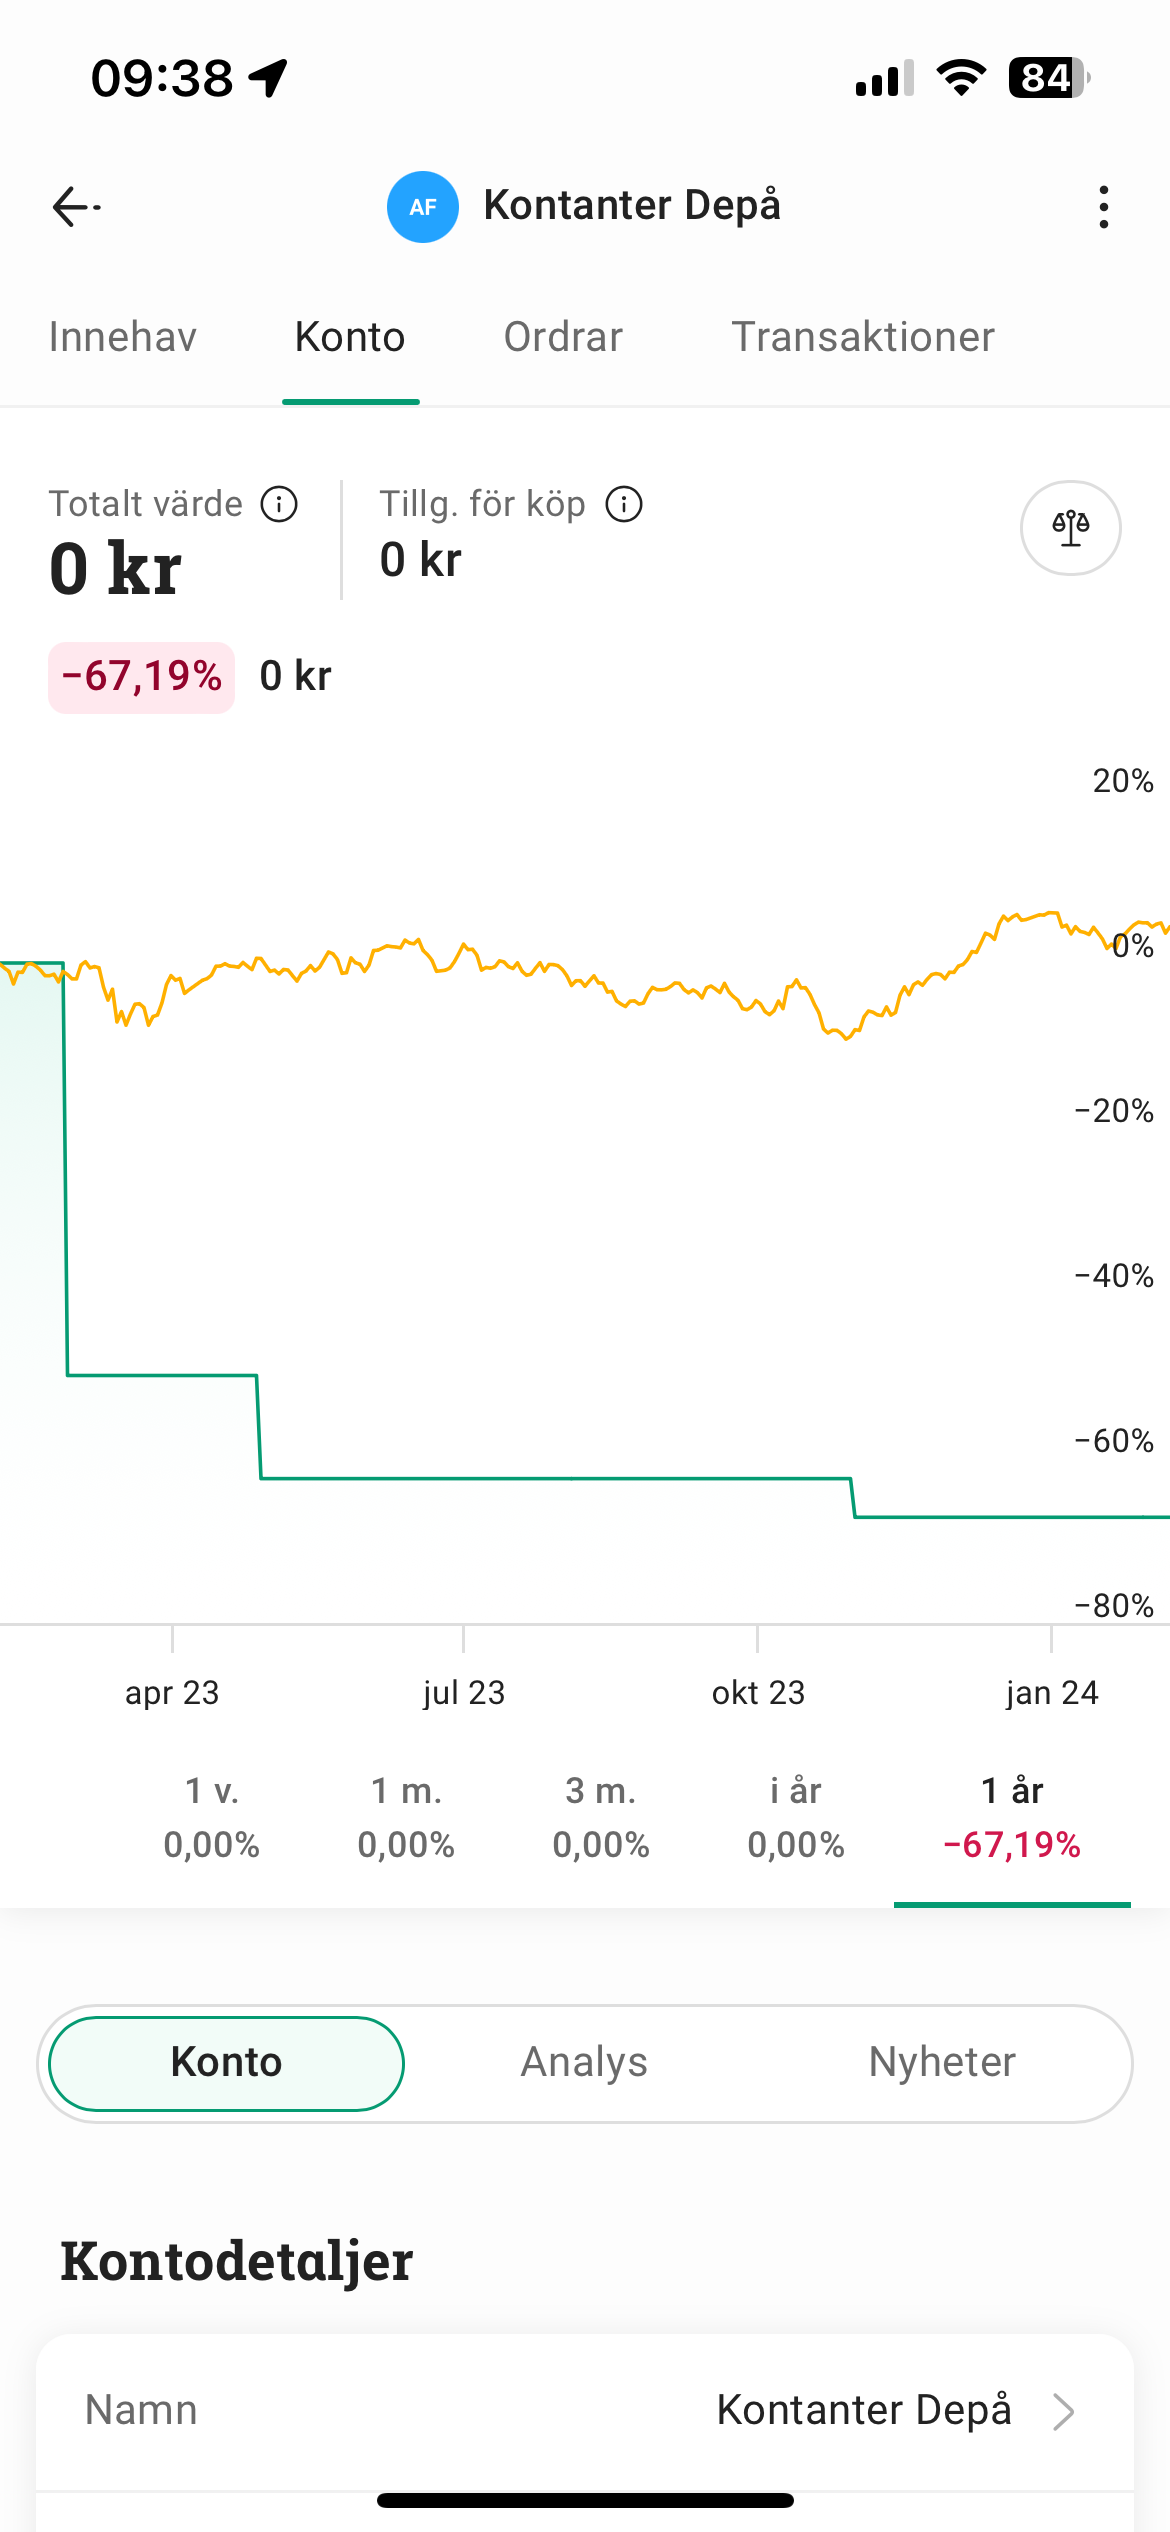Open the three-dot more options menu
This screenshot has width=1170, height=2532.
tap(1103, 207)
